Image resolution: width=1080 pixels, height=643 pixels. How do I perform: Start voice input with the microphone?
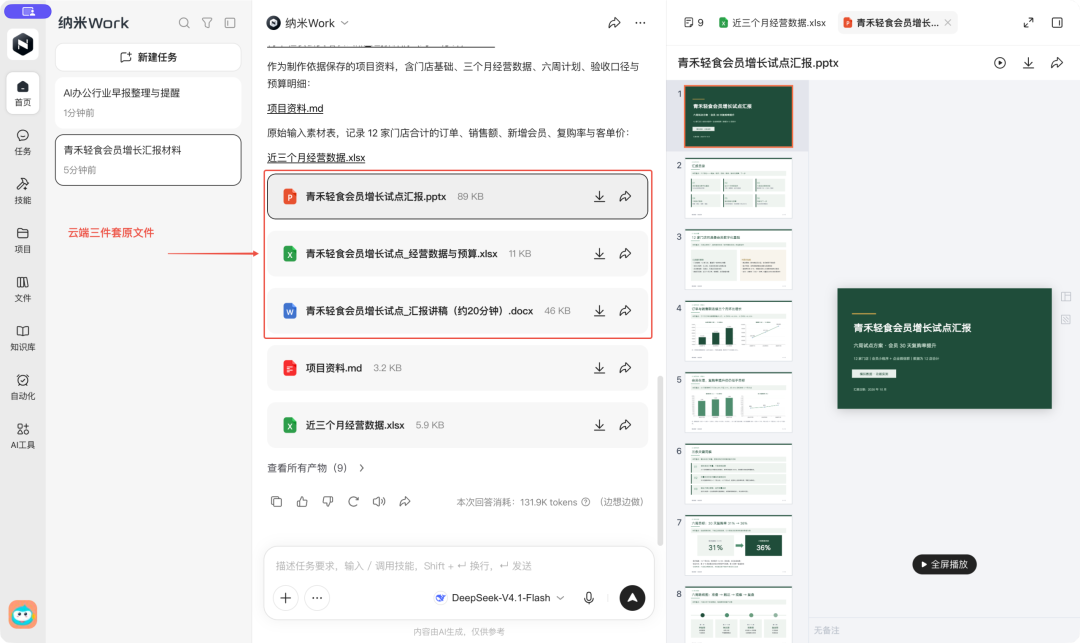pyautogui.click(x=588, y=598)
